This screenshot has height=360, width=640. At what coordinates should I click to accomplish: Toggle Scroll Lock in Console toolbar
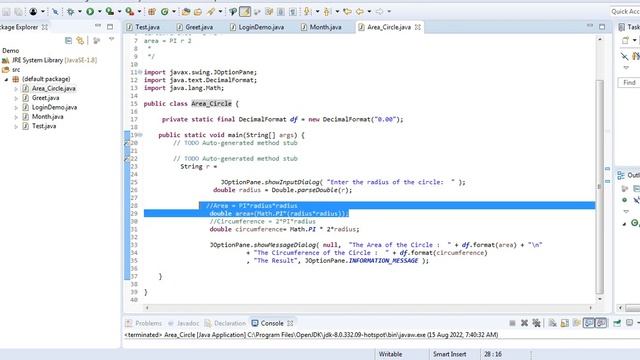coord(564,323)
